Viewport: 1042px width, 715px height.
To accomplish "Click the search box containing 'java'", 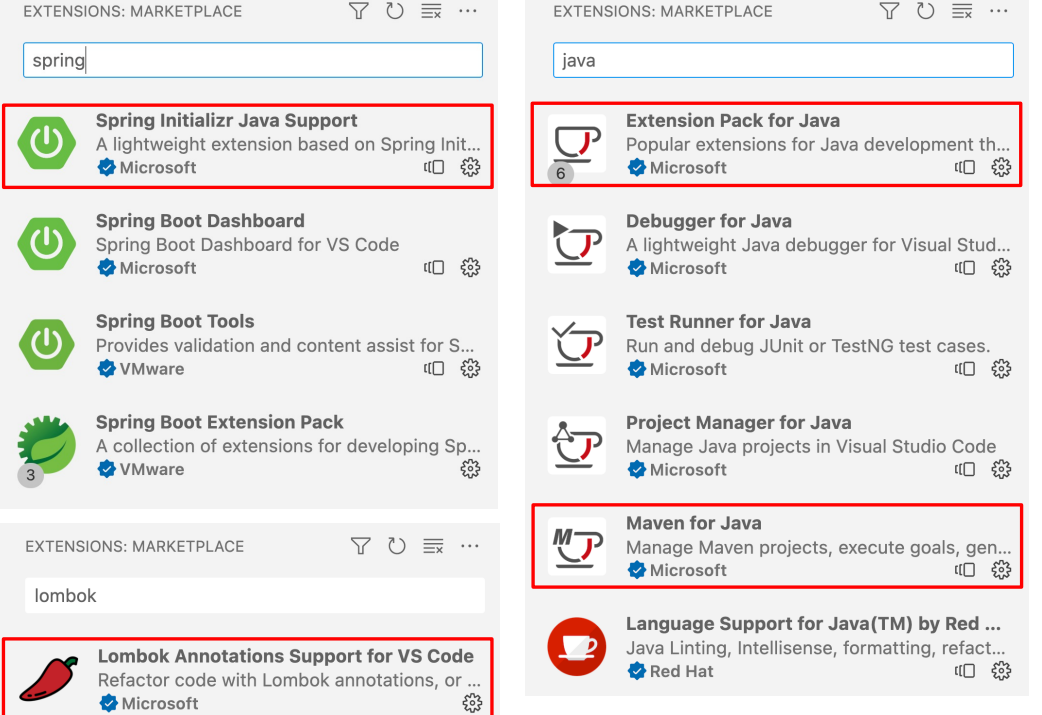I will 783,60.
